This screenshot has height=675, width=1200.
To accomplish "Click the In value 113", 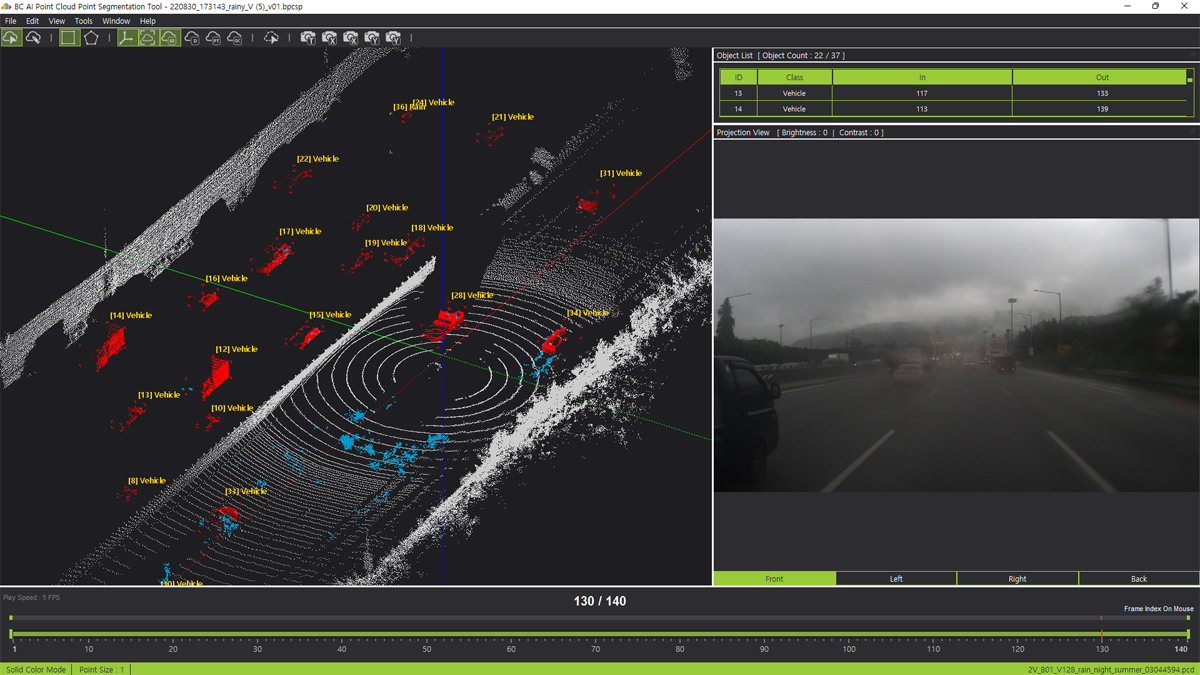I will click(922, 109).
